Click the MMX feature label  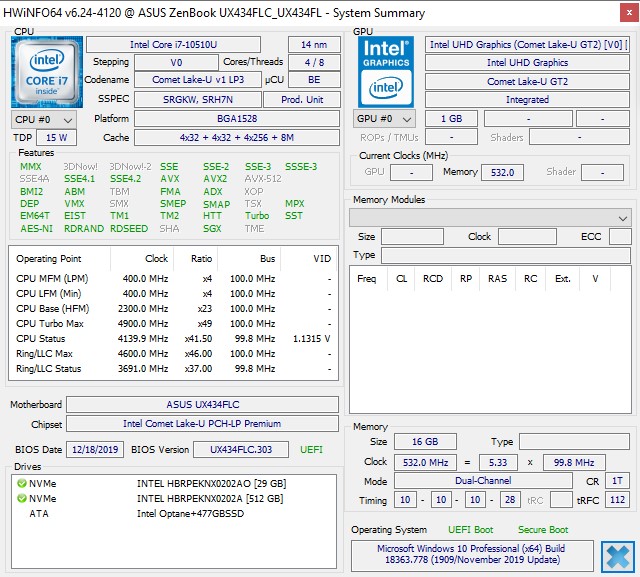tap(31, 166)
